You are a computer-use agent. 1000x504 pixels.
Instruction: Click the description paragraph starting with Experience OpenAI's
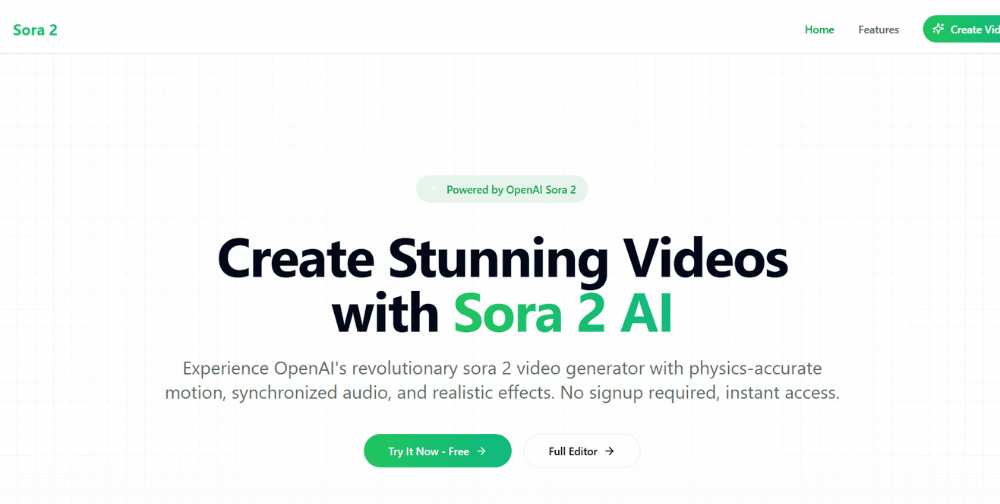502,380
